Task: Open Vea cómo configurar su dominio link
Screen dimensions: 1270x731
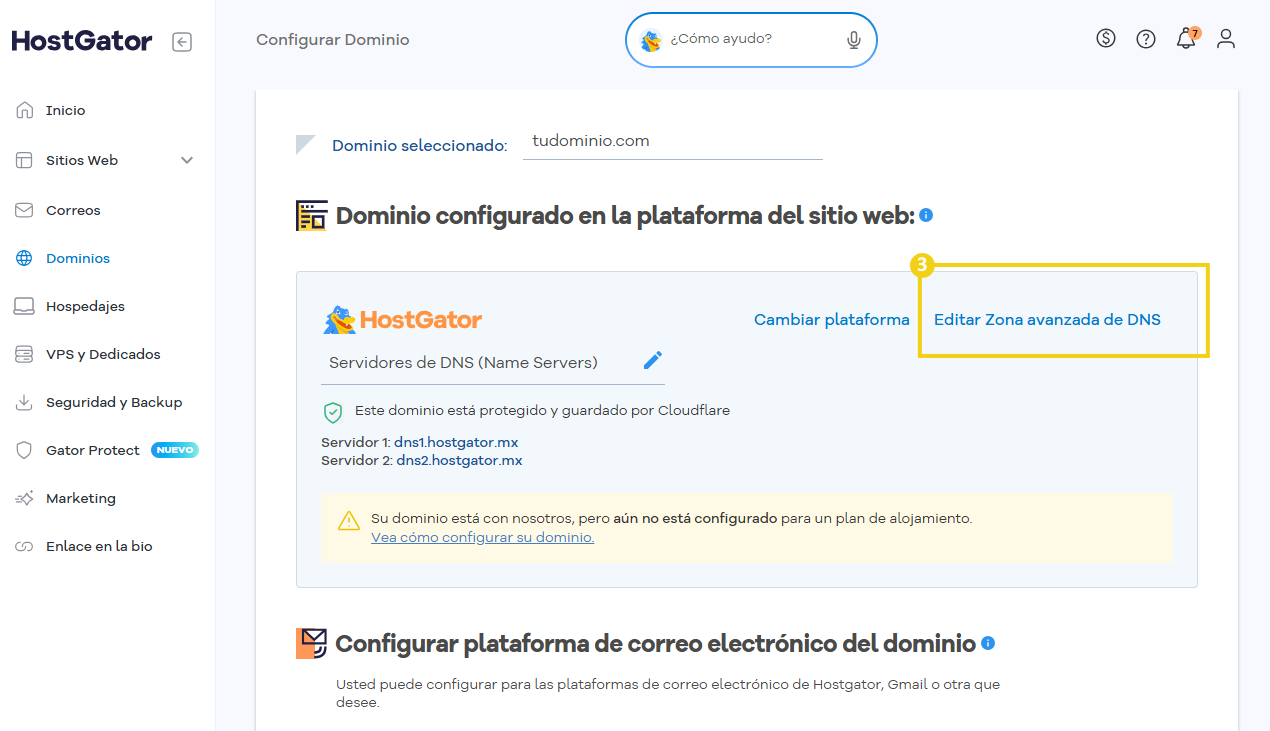Action: (x=482, y=537)
